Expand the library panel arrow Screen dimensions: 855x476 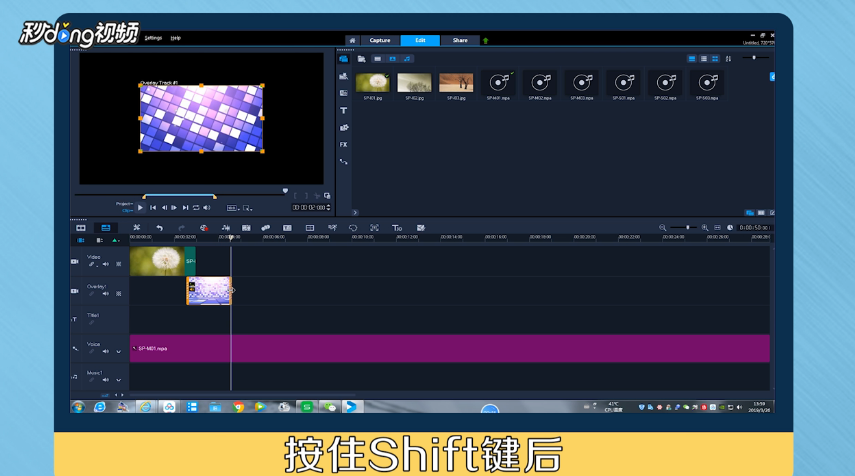(x=355, y=213)
